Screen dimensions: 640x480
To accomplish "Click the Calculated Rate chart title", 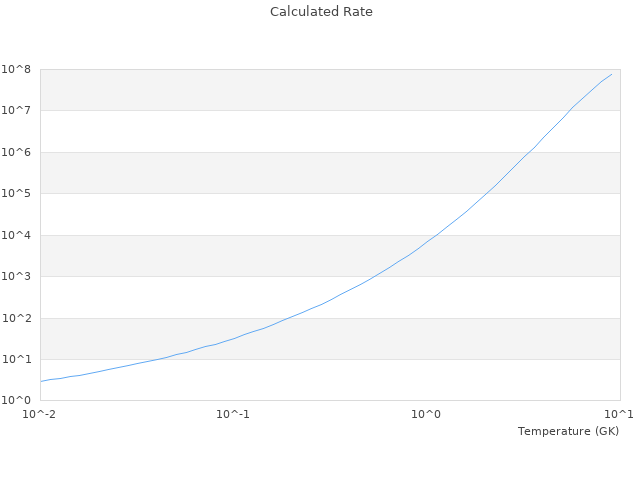I will [x=320, y=12].
